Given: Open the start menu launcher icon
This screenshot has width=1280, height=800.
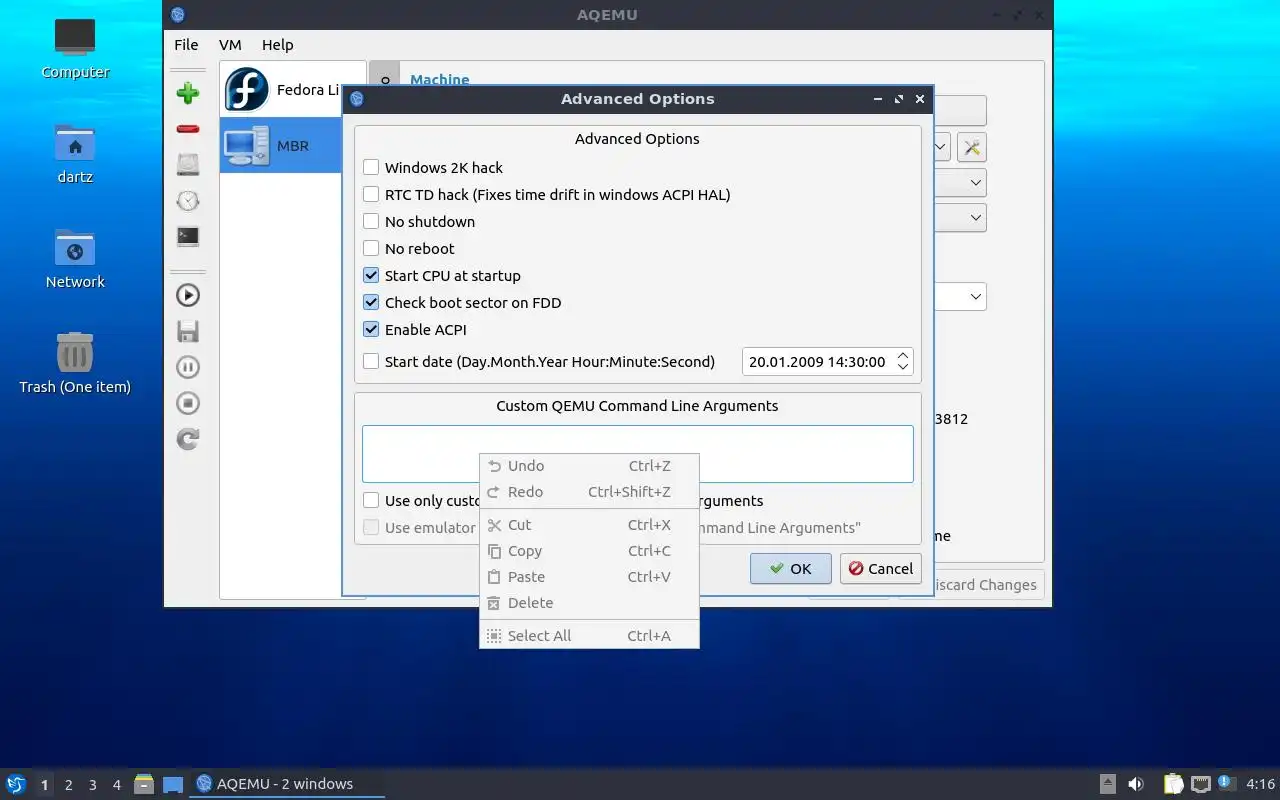Looking at the screenshot, I should pos(15,784).
